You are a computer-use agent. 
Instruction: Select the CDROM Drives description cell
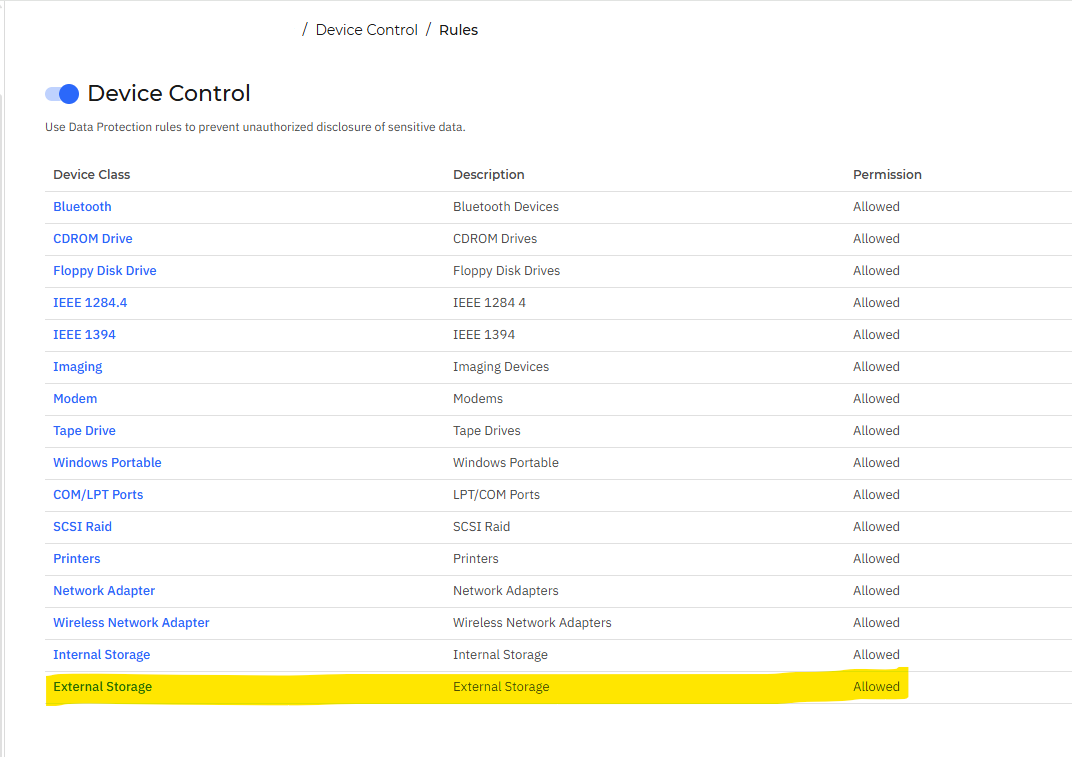point(495,239)
